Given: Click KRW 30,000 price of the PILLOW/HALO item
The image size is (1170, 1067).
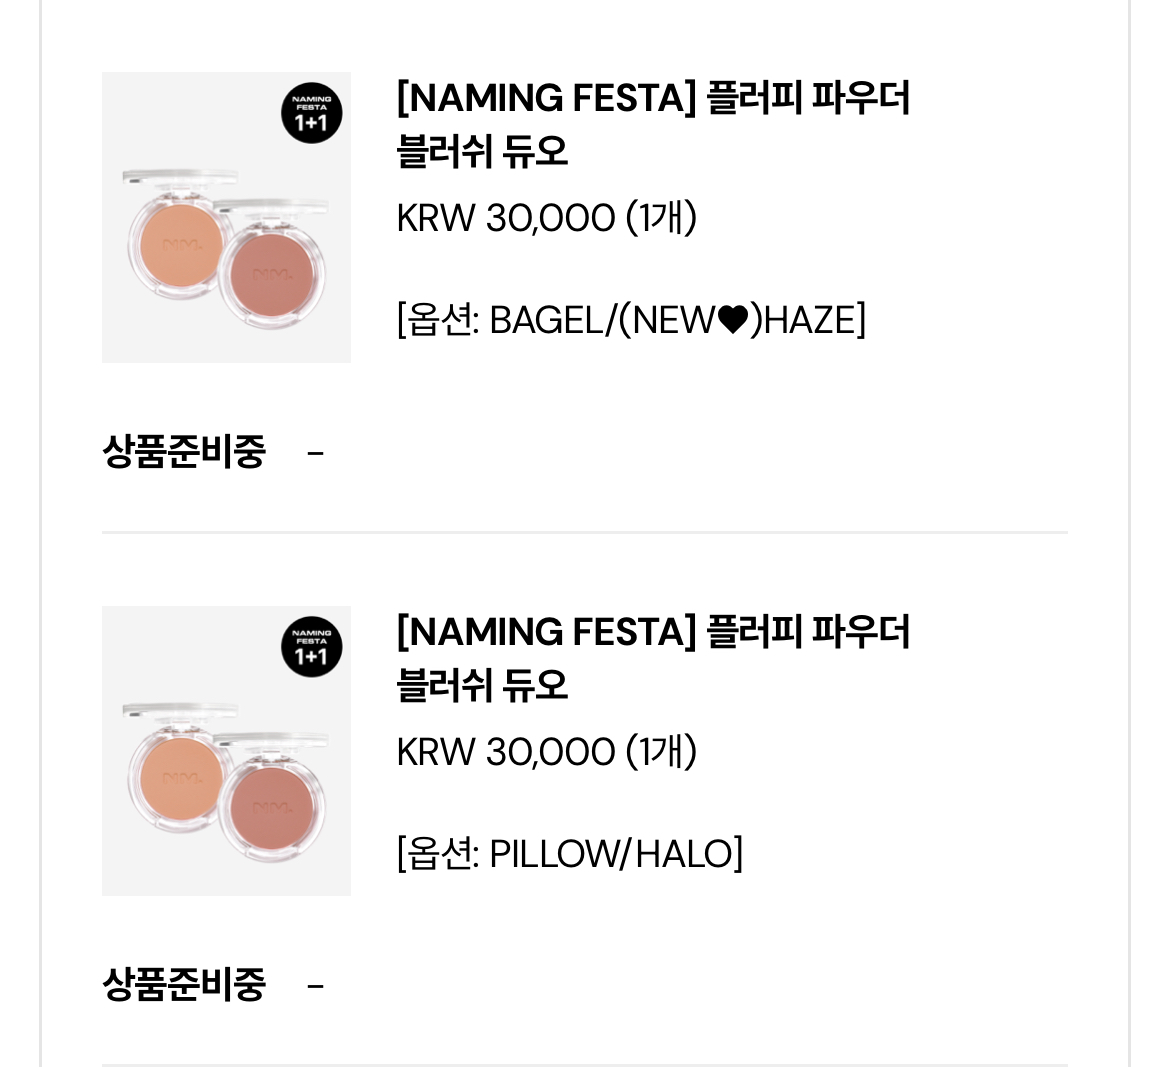Looking at the screenshot, I should coord(505,752).
